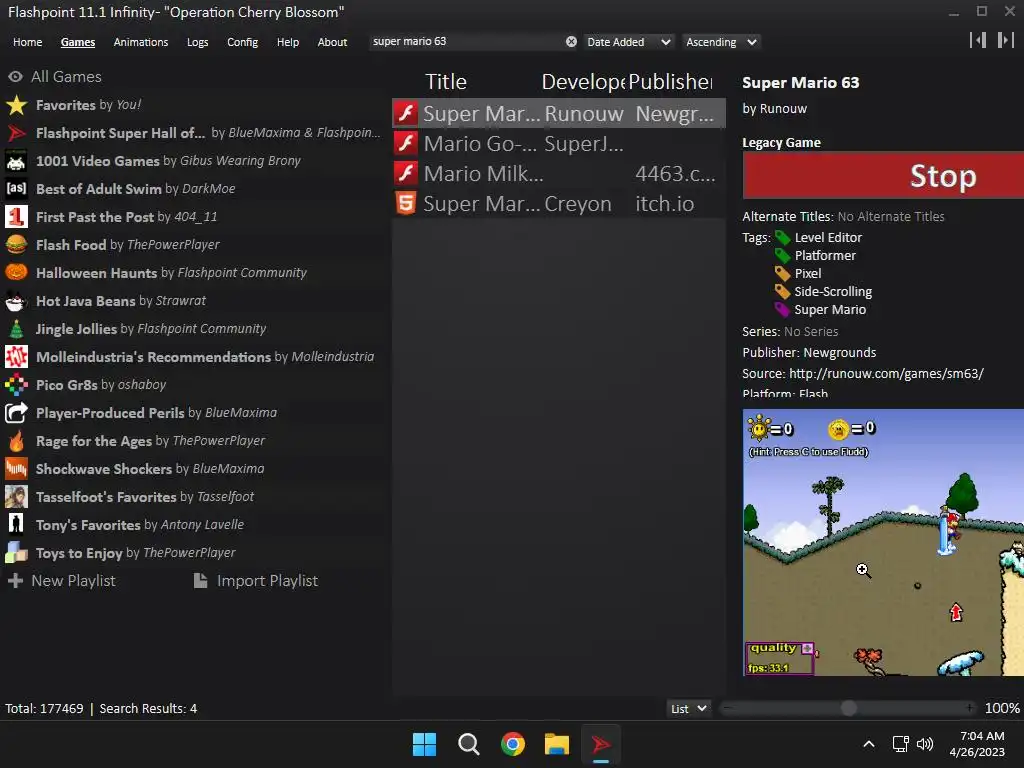The width and height of the screenshot is (1024, 768).
Task: Create a New Playlist
Action: click(61, 581)
